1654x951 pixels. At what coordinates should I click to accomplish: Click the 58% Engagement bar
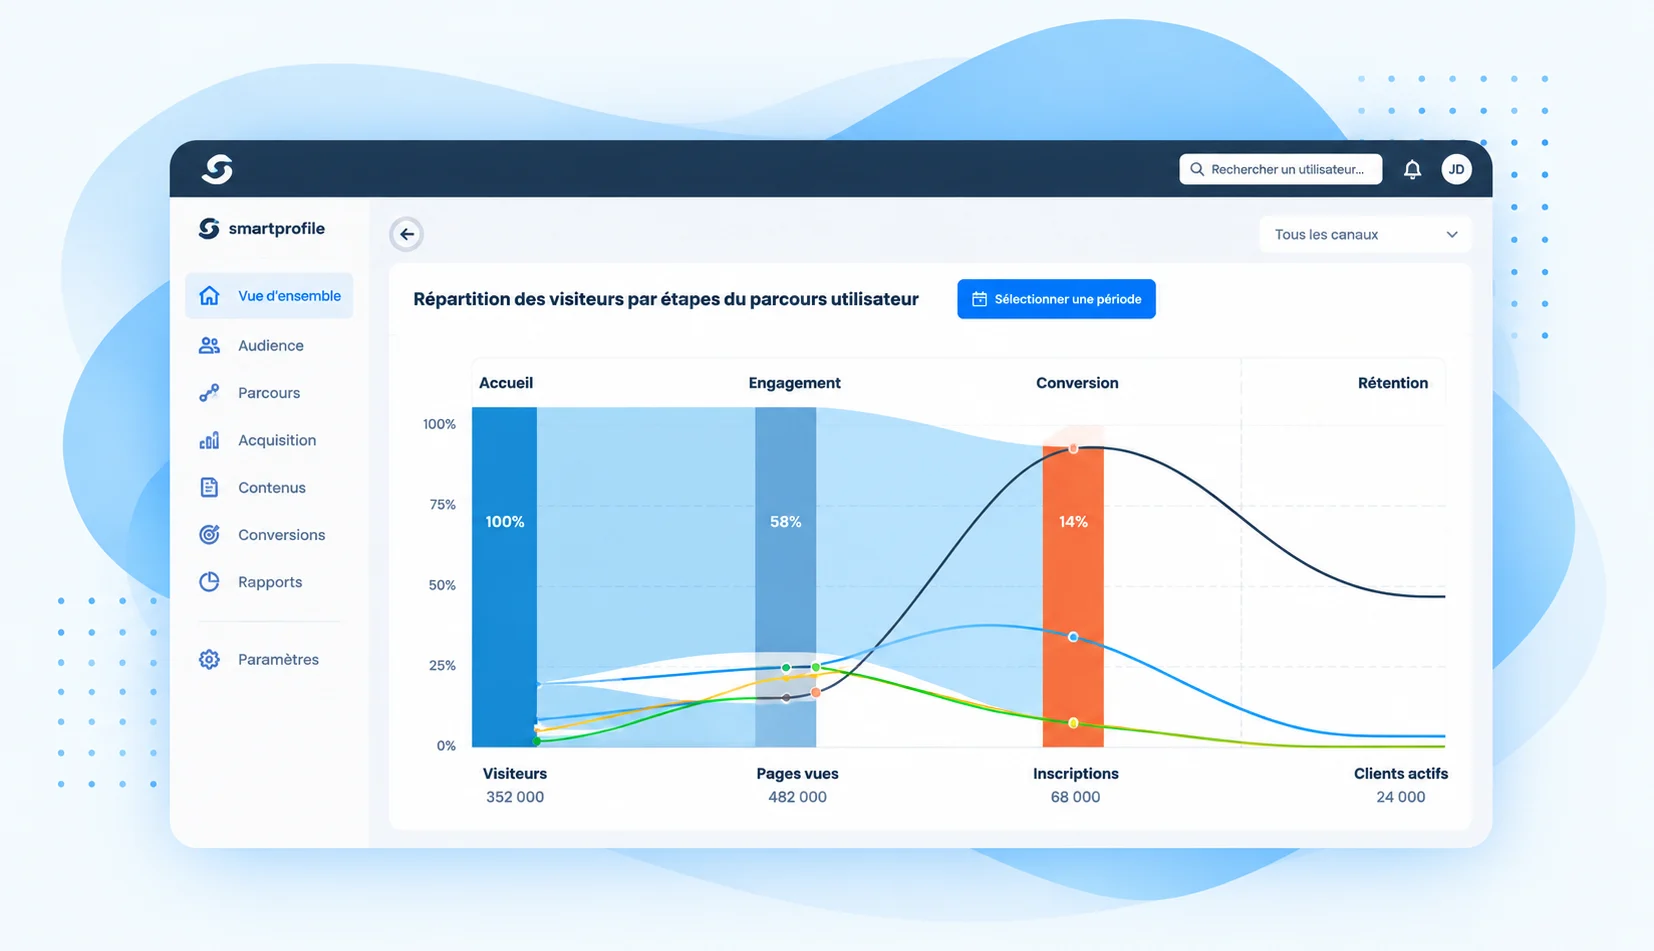(x=785, y=576)
